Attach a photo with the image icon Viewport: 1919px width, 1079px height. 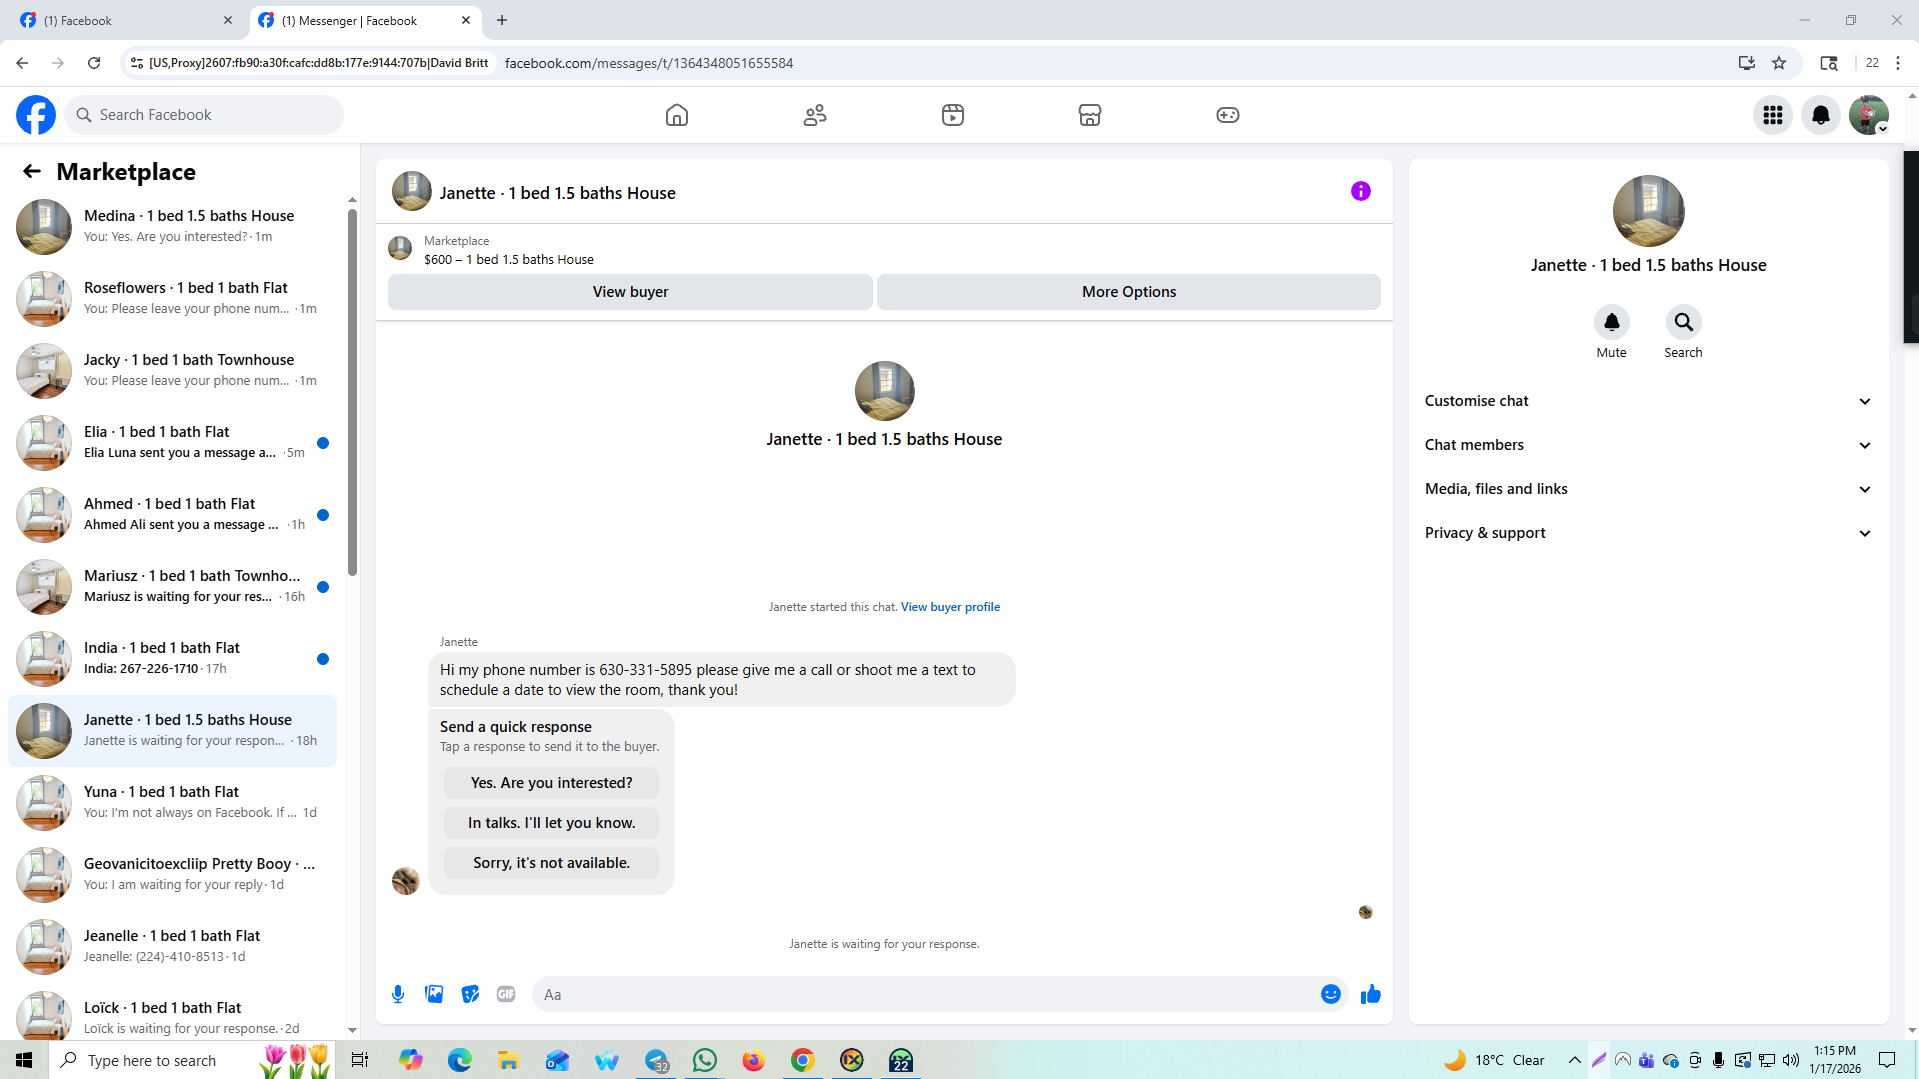click(x=434, y=994)
